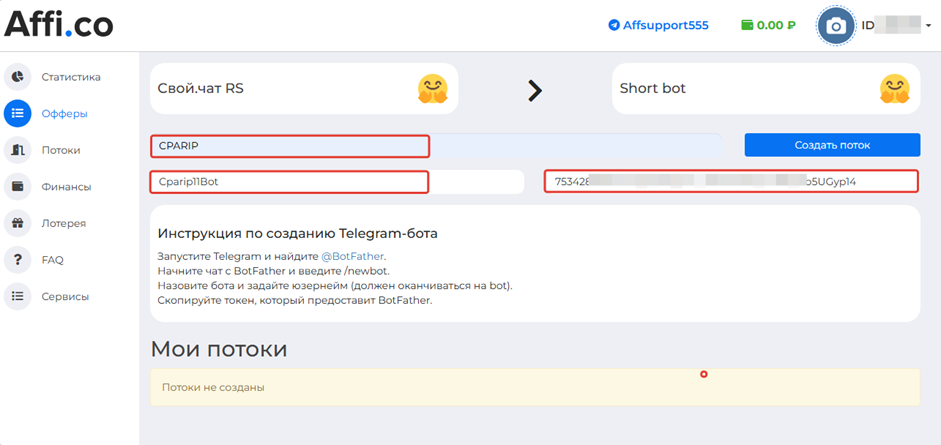The width and height of the screenshot is (941, 445).
Task: Expand the user ID dropdown arrow
Action: coord(928,26)
